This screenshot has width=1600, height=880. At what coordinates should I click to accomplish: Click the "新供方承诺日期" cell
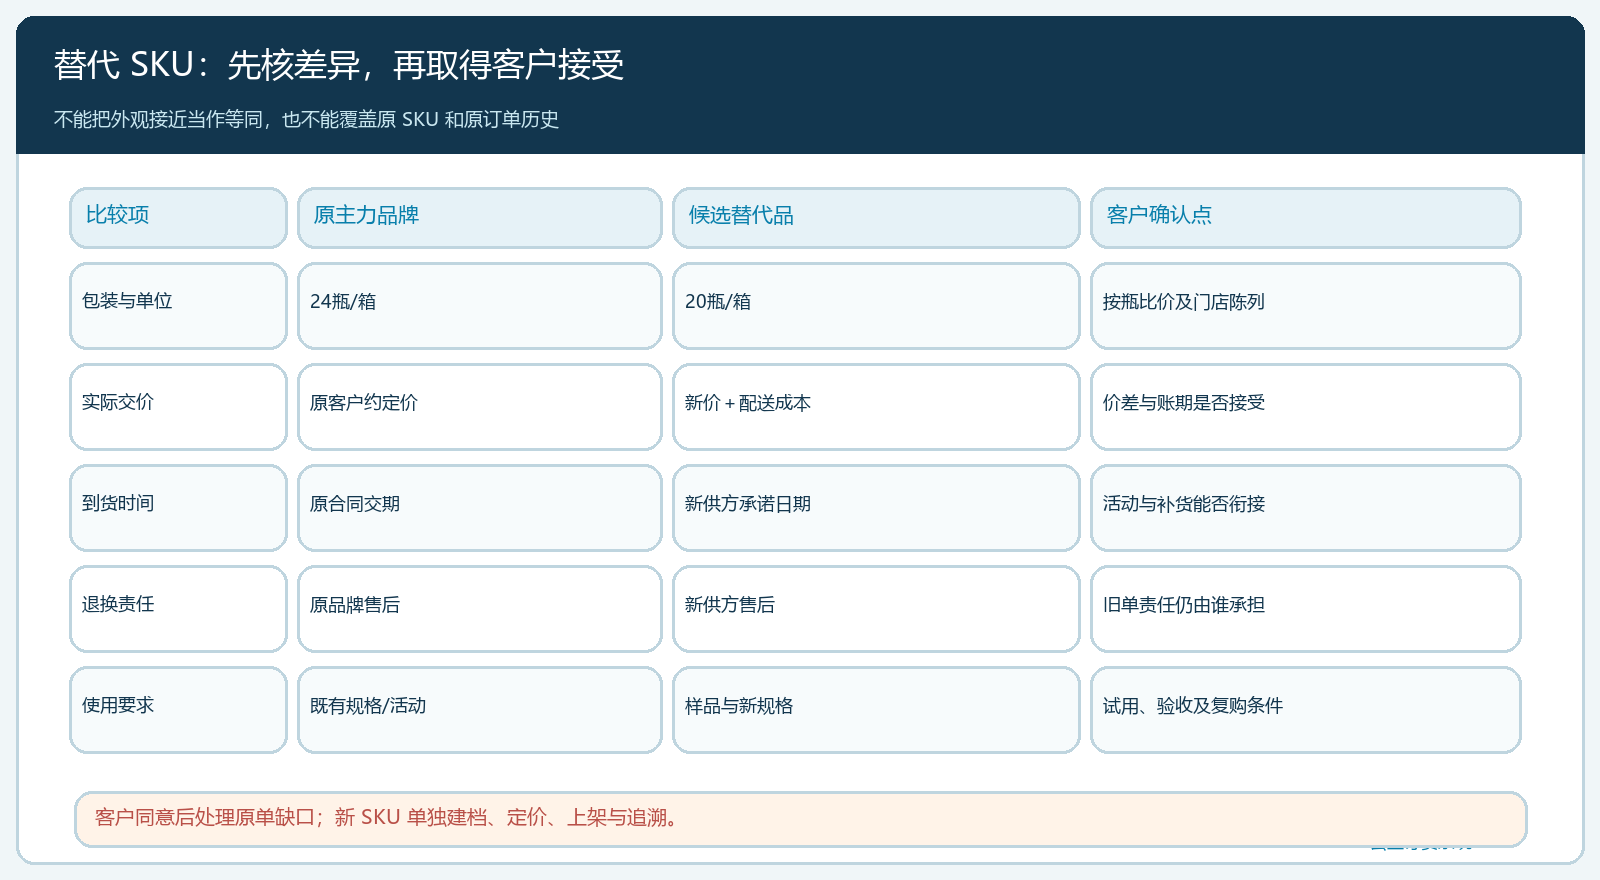[876, 508]
